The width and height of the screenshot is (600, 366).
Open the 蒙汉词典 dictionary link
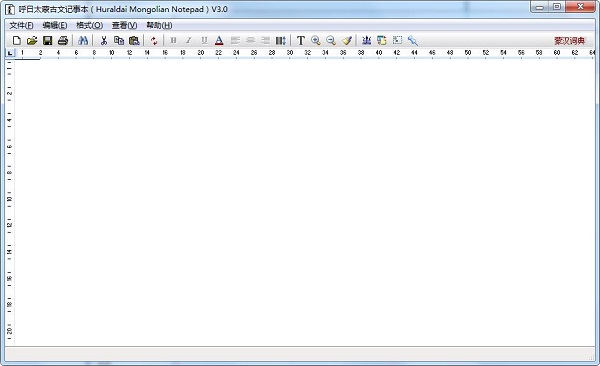570,41
